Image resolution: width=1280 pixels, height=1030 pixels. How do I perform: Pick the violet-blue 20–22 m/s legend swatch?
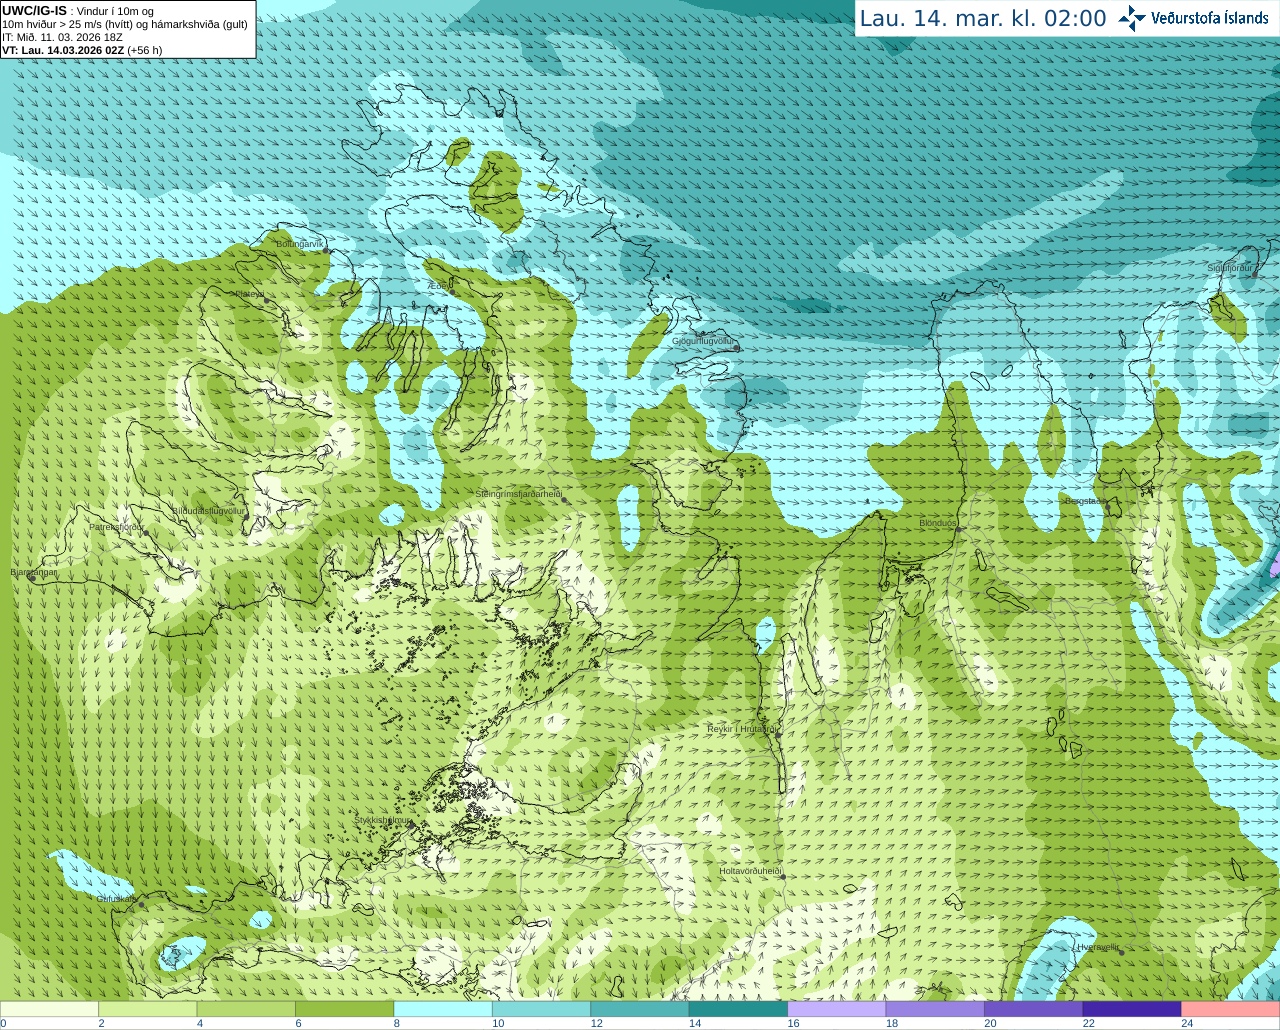click(1034, 1009)
